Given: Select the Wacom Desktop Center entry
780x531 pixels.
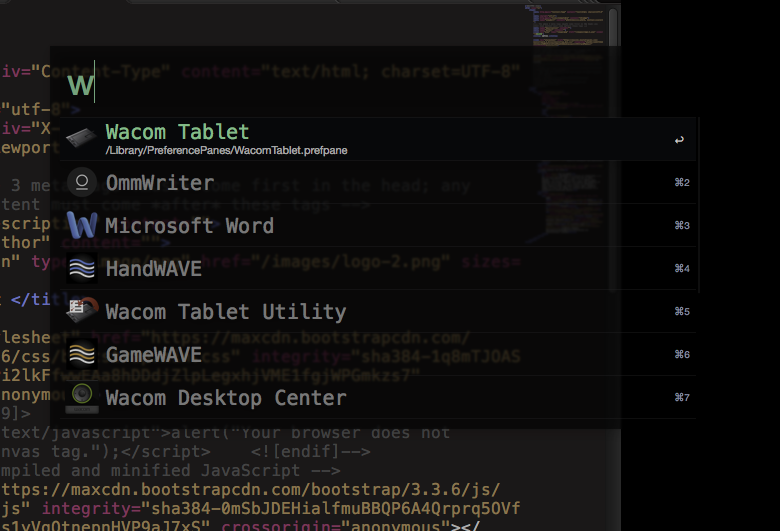Looking at the screenshot, I should tap(225, 398).
